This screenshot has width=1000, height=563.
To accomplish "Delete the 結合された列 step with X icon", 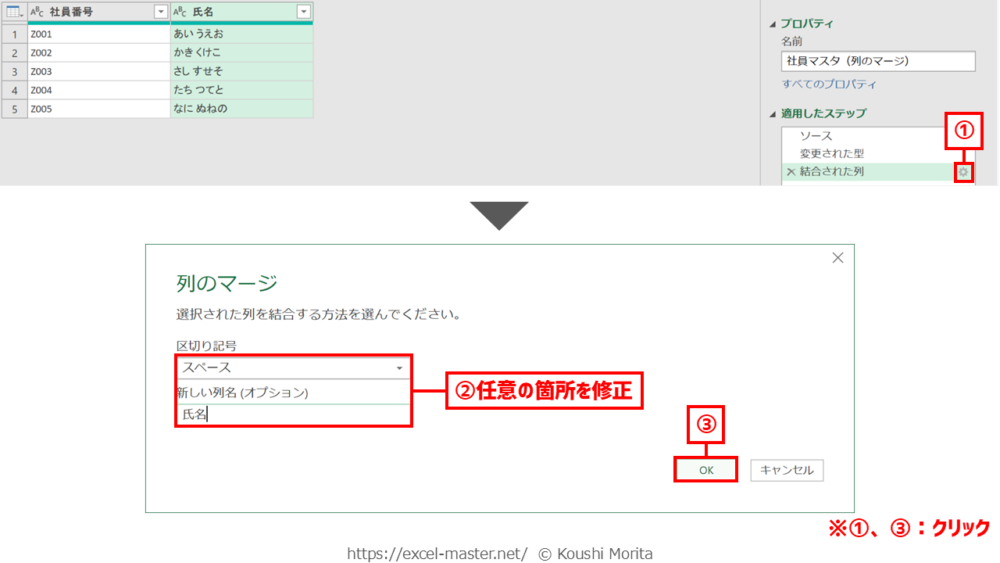I will pos(791,172).
